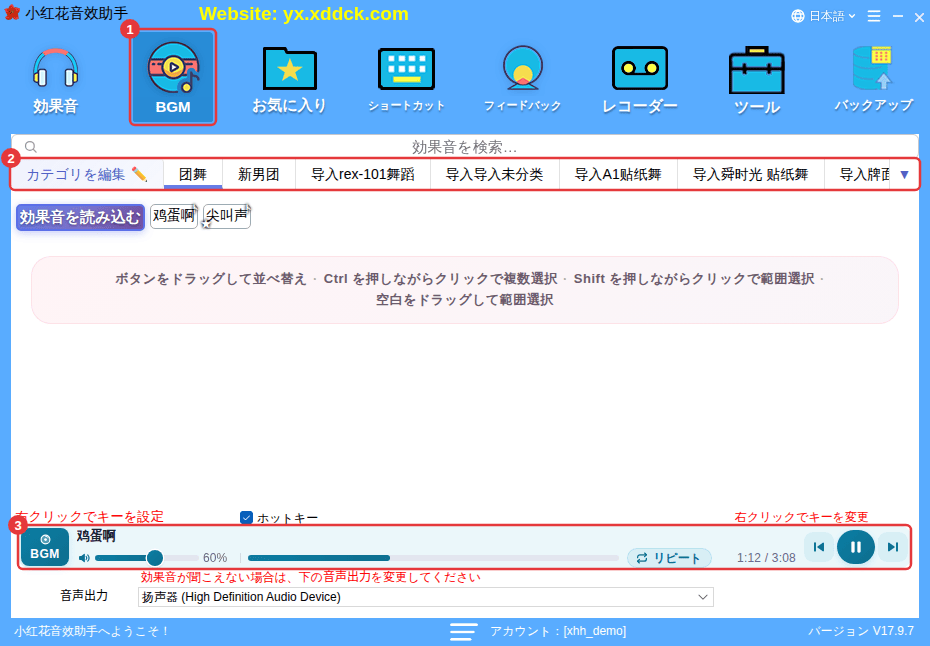Open the 音声出力 device dropdown

tap(426, 597)
